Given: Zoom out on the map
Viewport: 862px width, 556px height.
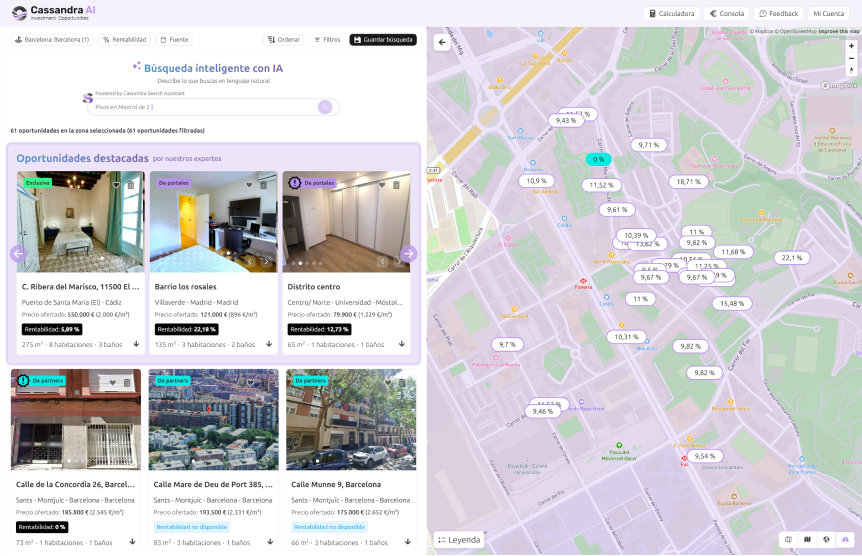Looking at the screenshot, I should click(x=851, y=58).
